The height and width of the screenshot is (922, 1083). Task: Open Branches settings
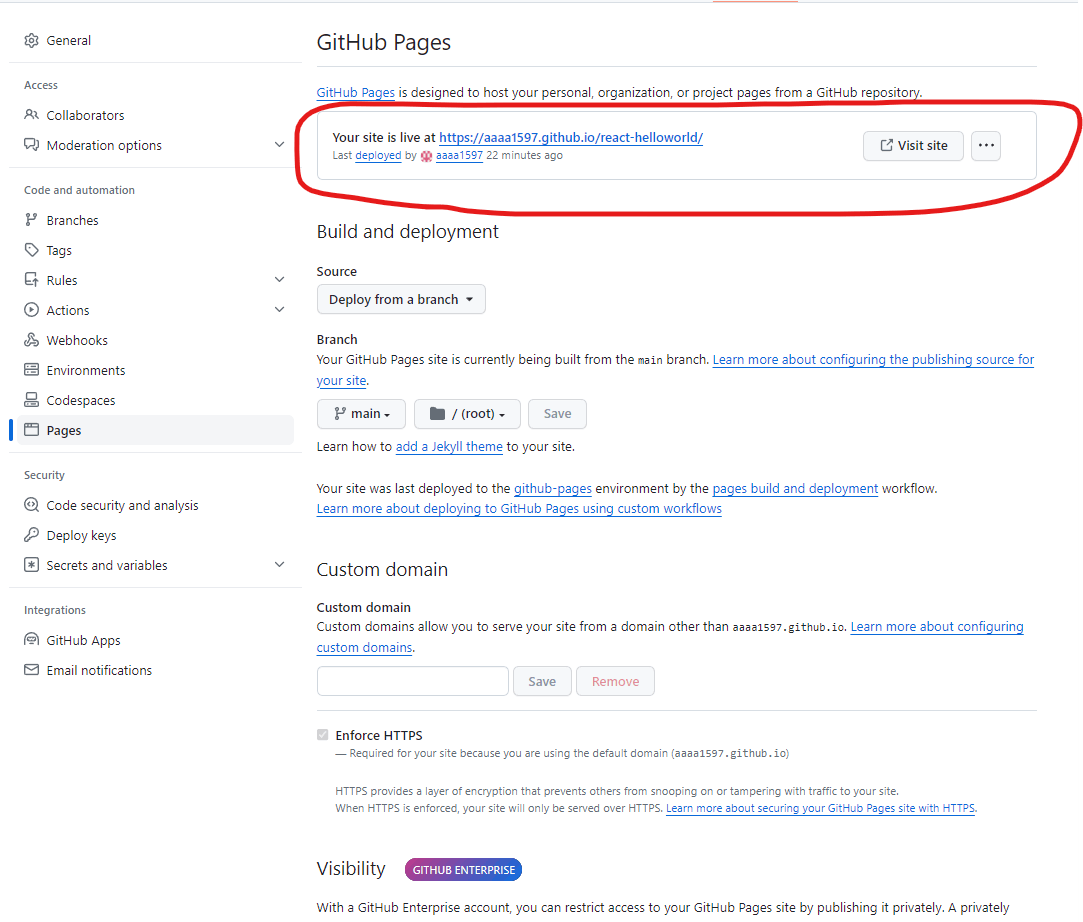tap(73, 220)
